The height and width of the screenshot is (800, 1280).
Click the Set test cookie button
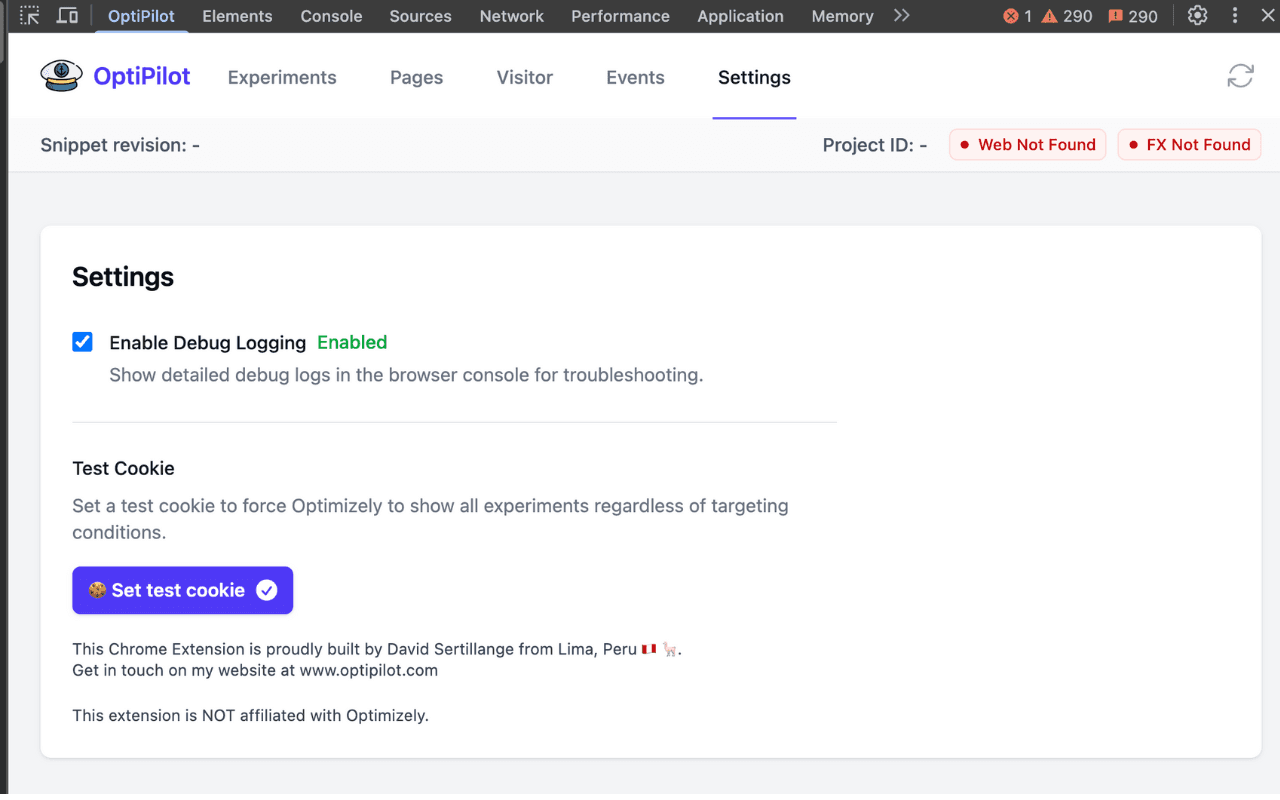pyautogui.click(x=182, y=590)
